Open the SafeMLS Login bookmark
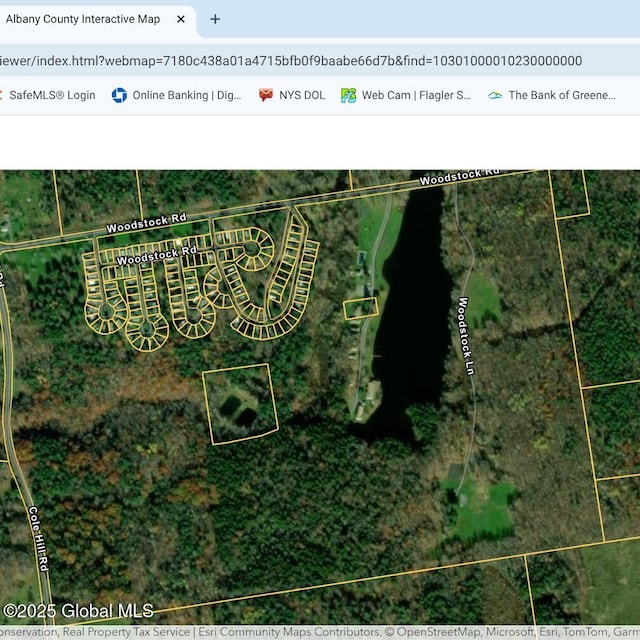640x640 pixels. (x=49, y=95)
